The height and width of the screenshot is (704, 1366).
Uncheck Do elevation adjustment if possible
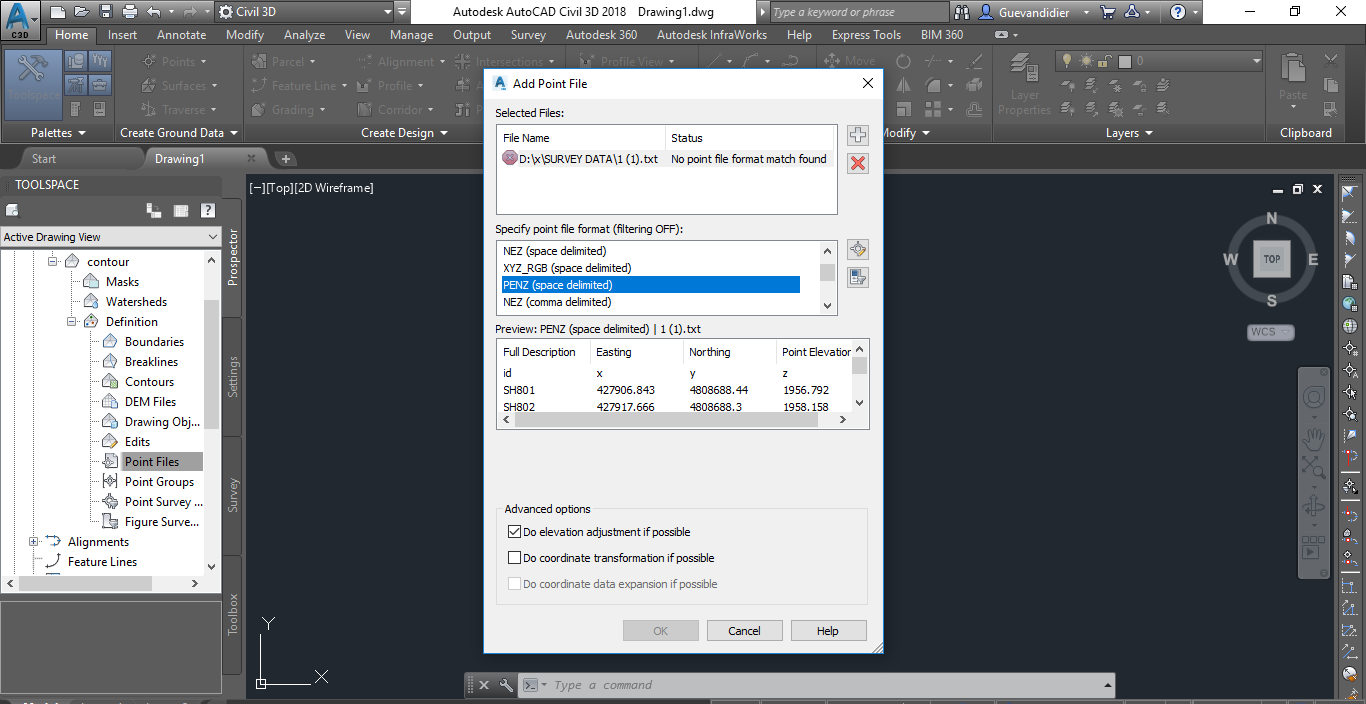515,531
